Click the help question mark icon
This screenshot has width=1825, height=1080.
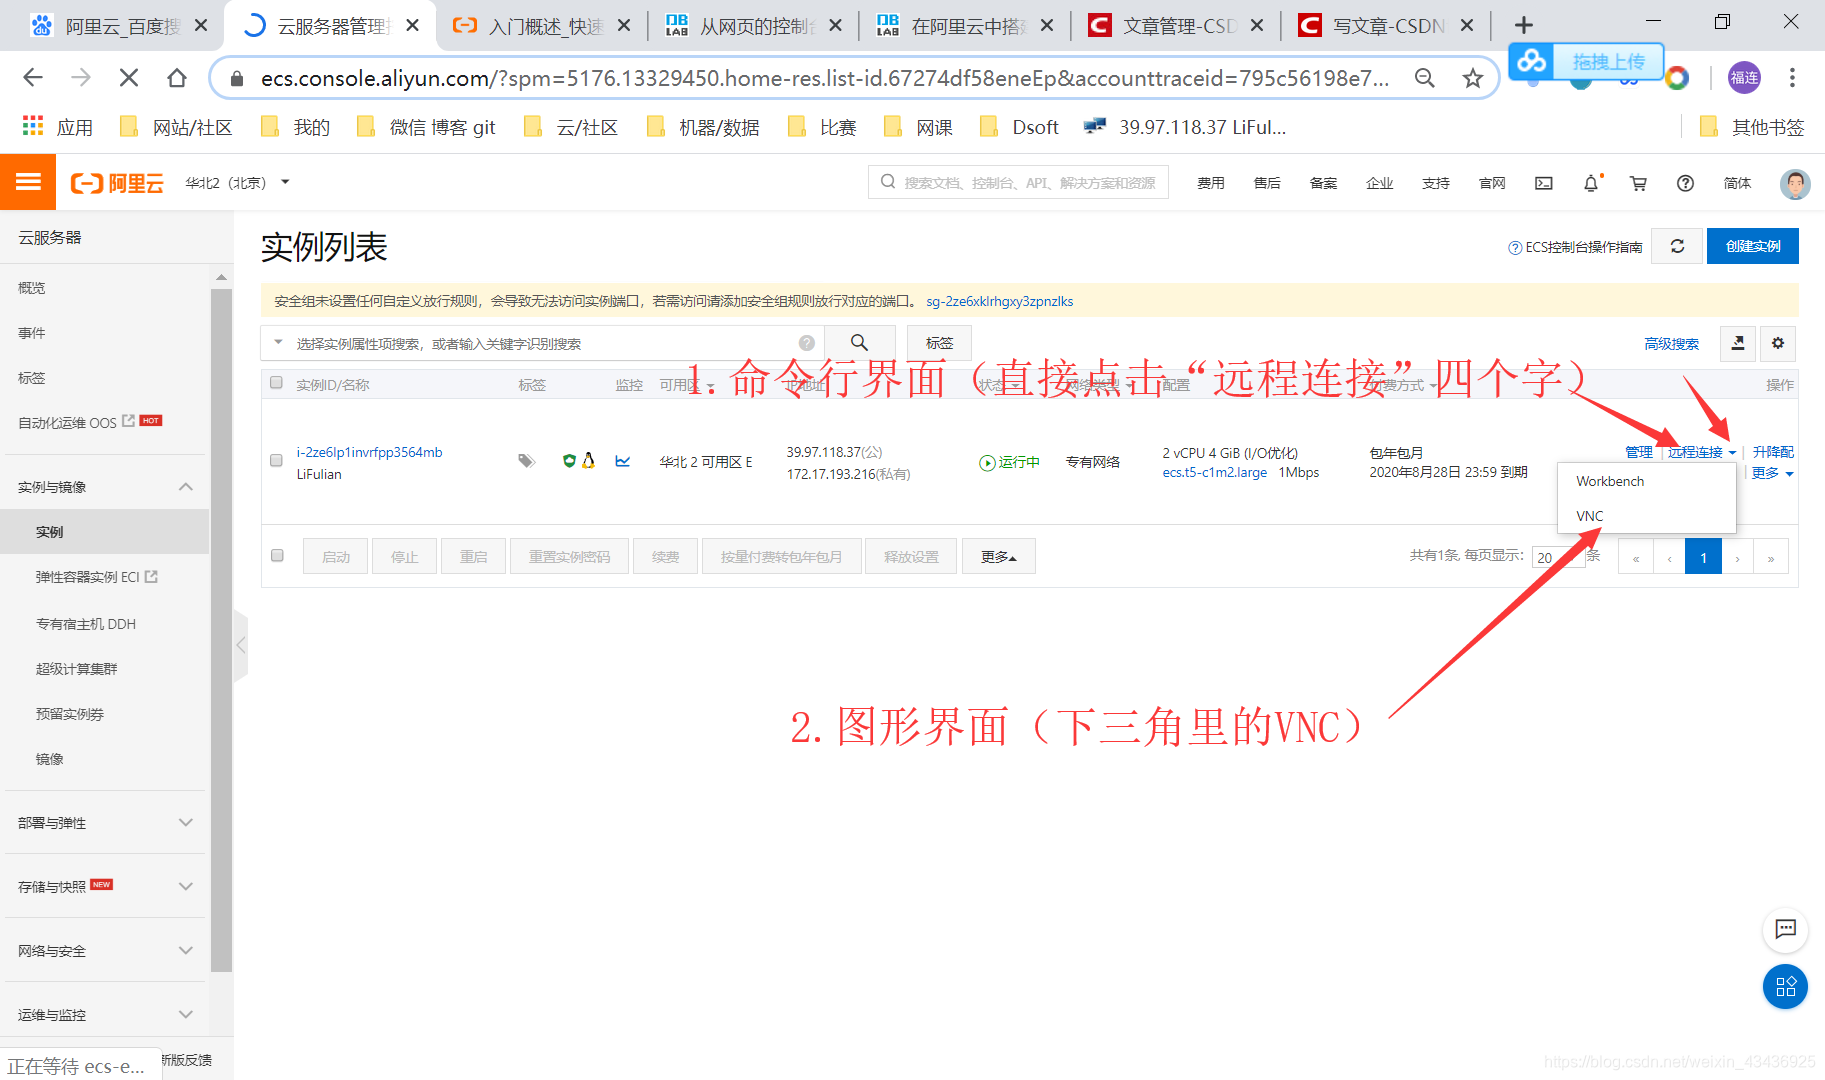(x=1685, y=183)
